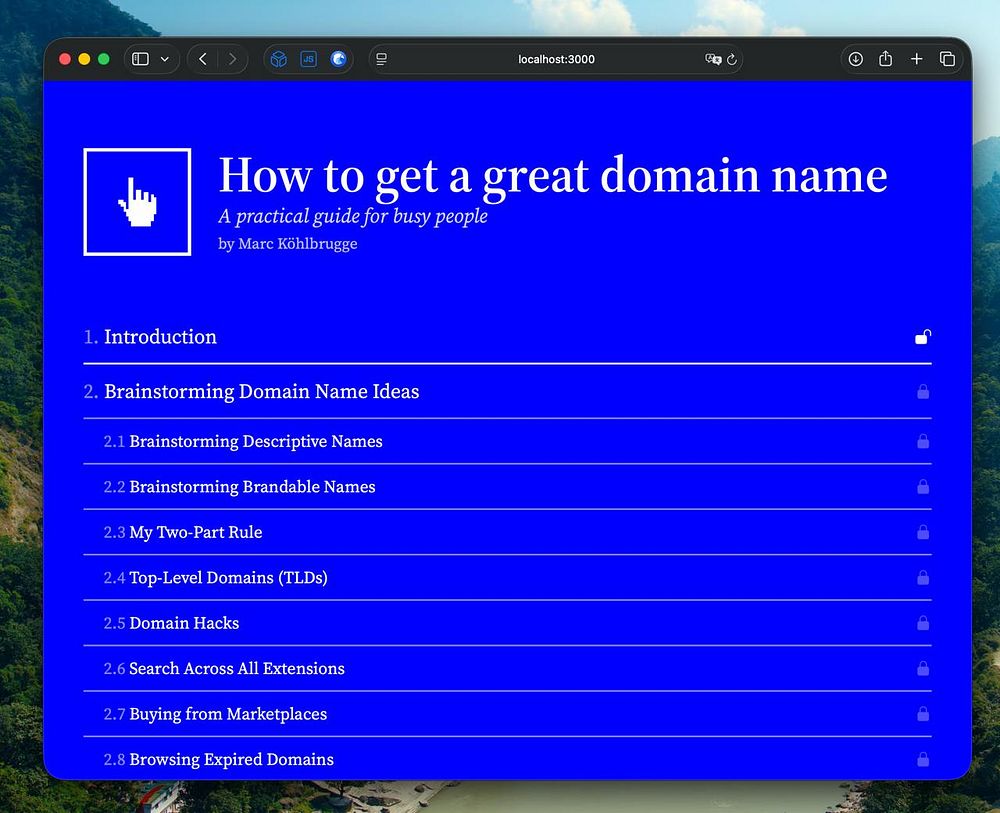
Task: Open the page menu icon in the address bar
Action: 381,59
